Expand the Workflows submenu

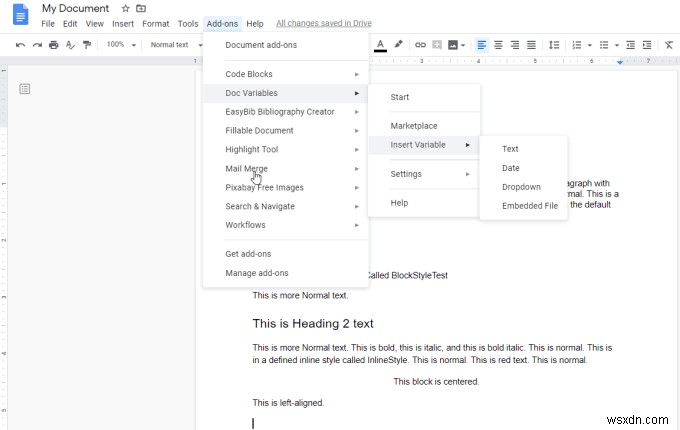285,225
